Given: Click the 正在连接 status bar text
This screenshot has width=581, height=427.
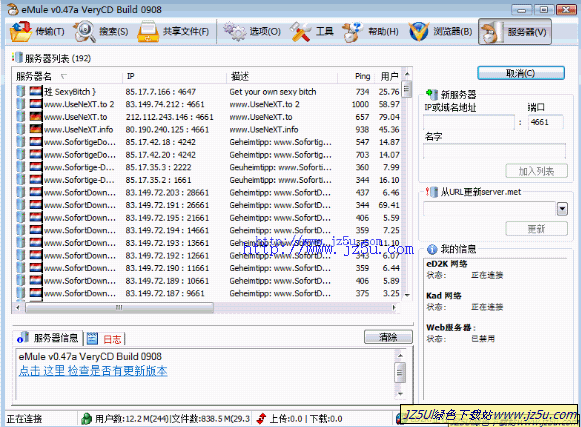Looking at the screenshot, I should [24, 419].
